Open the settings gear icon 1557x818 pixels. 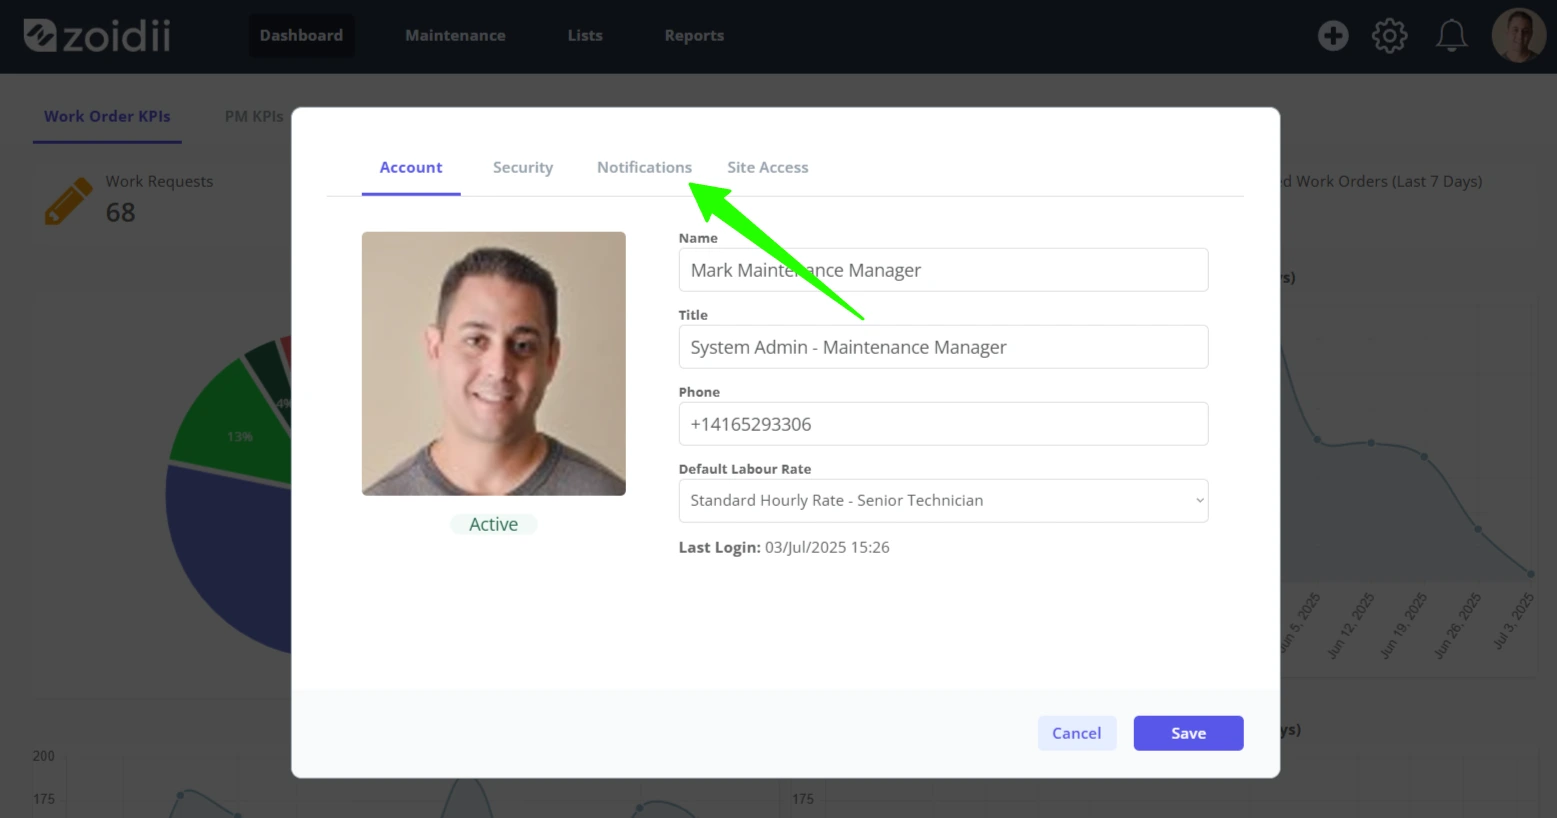click(1389, 36)
